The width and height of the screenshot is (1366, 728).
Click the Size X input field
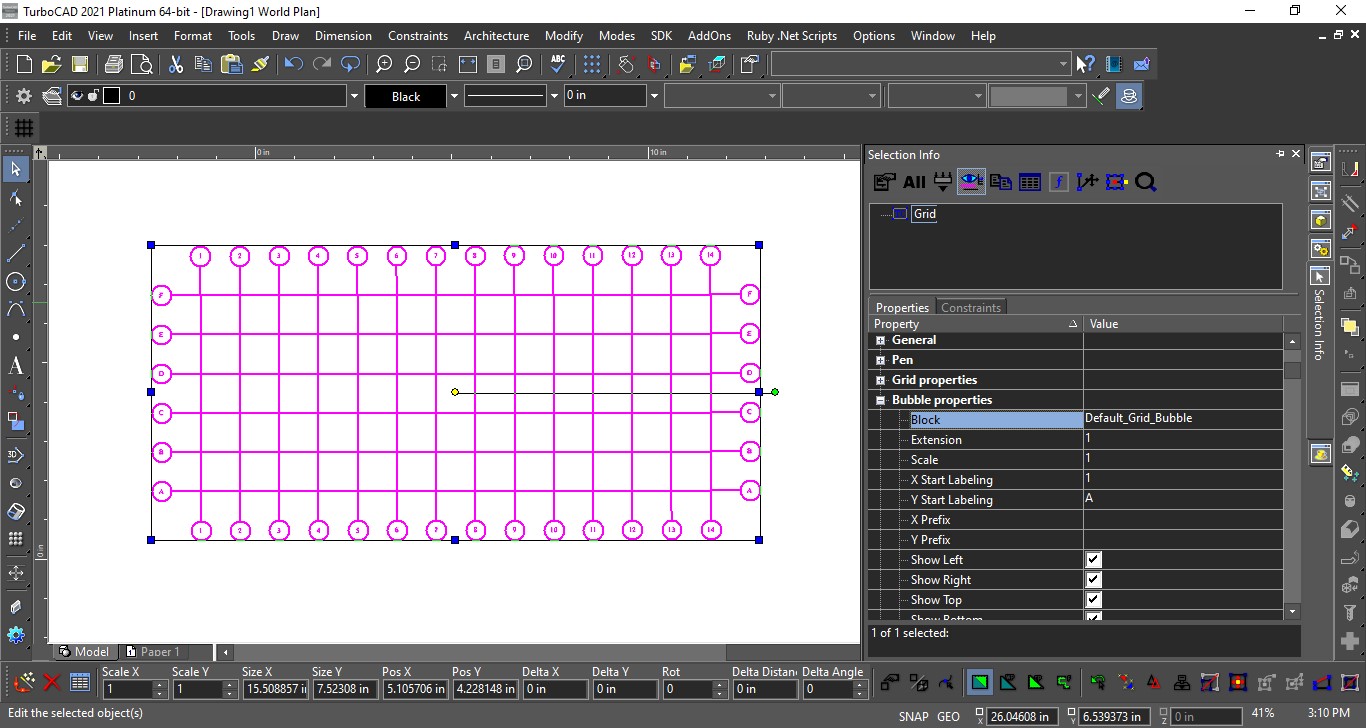[x=275, y=689]
